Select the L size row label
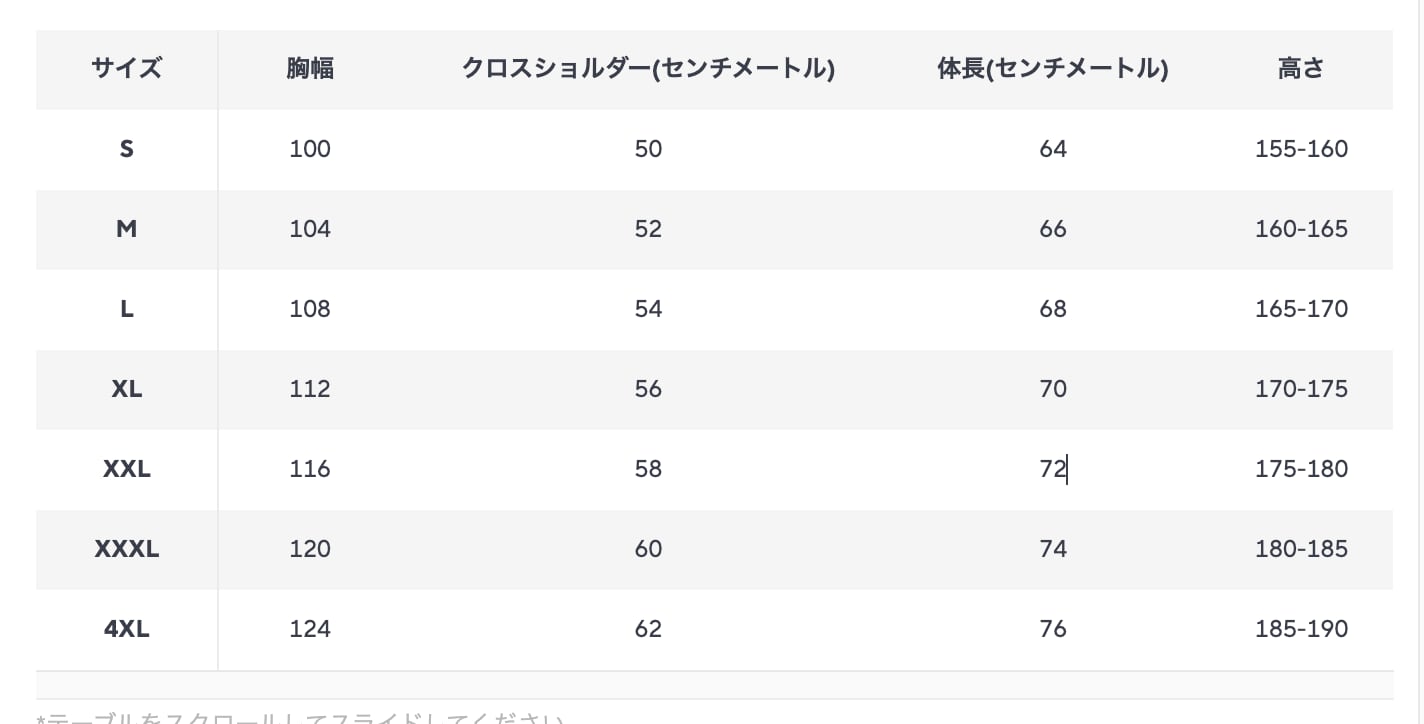This screenshot has height=724, width=1424. tap(126, 309)
